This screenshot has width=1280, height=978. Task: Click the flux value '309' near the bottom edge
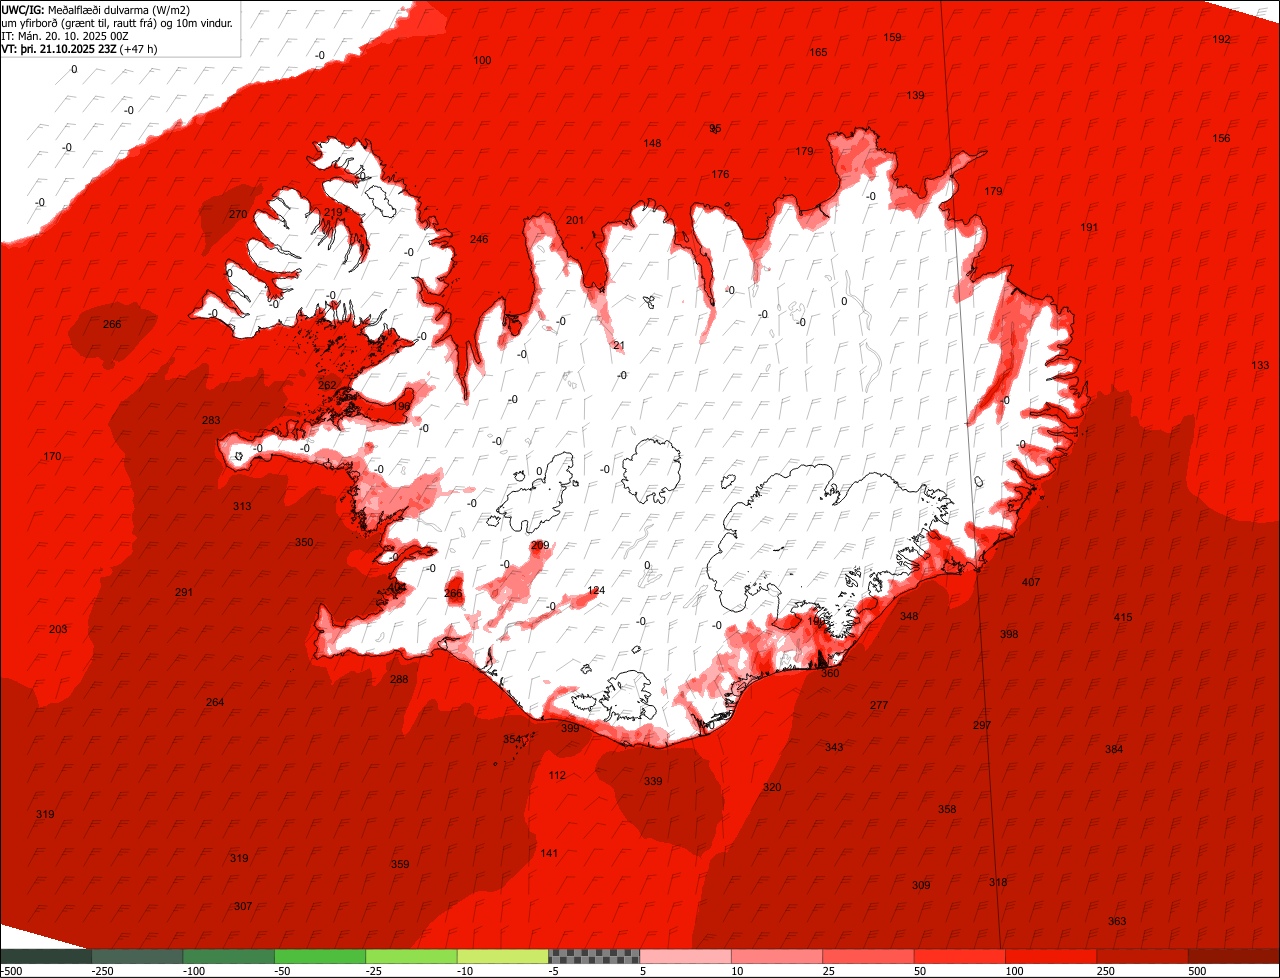921,886
